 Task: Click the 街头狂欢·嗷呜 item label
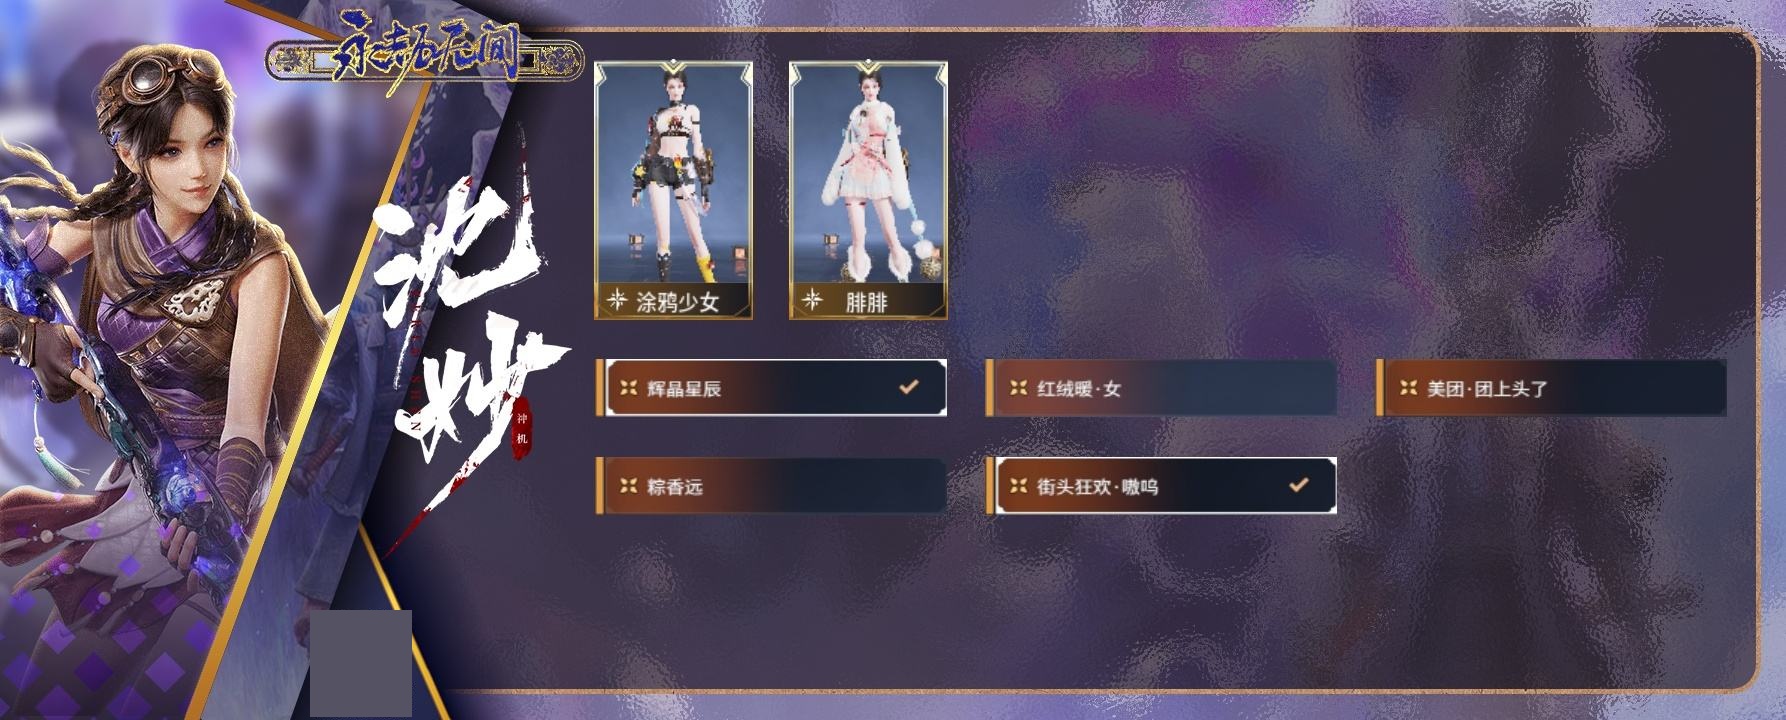1097,486
